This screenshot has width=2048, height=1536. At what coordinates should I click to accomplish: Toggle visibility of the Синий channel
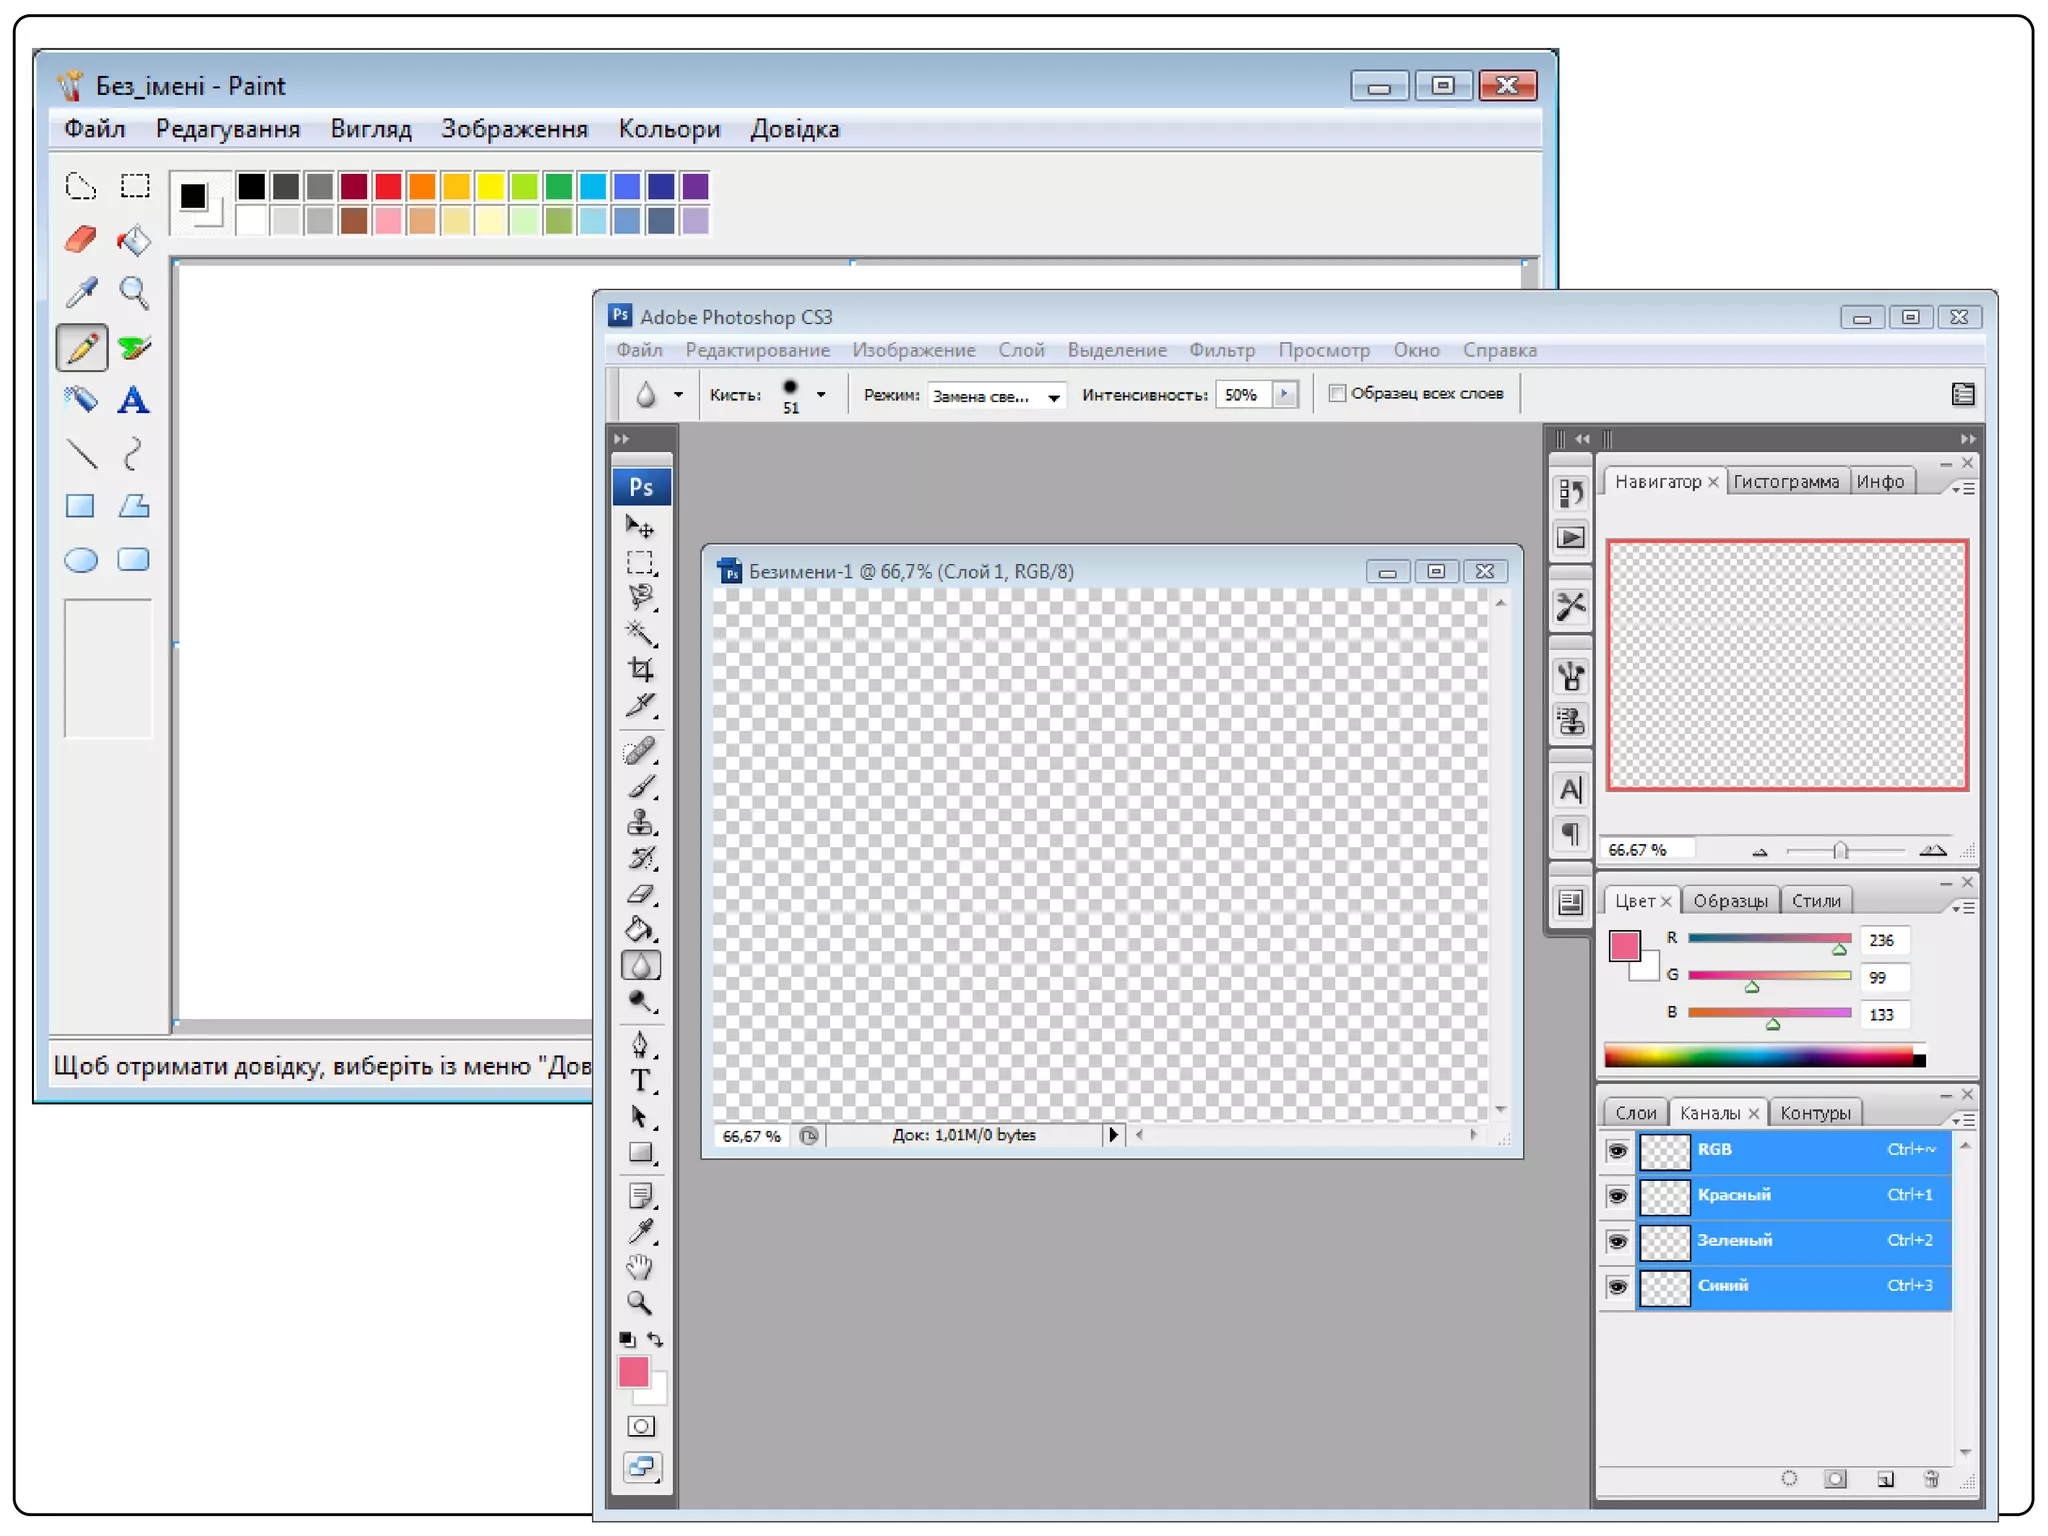(x=1617, y=1287)
